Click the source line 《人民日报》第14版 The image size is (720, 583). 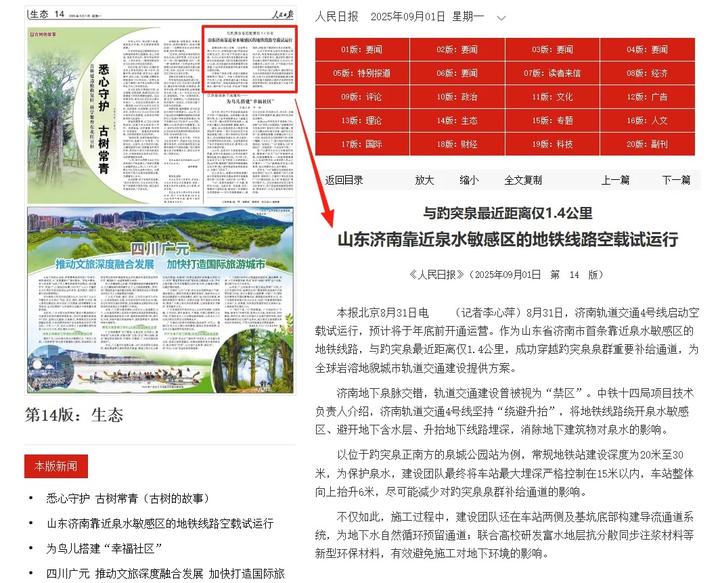506,275
